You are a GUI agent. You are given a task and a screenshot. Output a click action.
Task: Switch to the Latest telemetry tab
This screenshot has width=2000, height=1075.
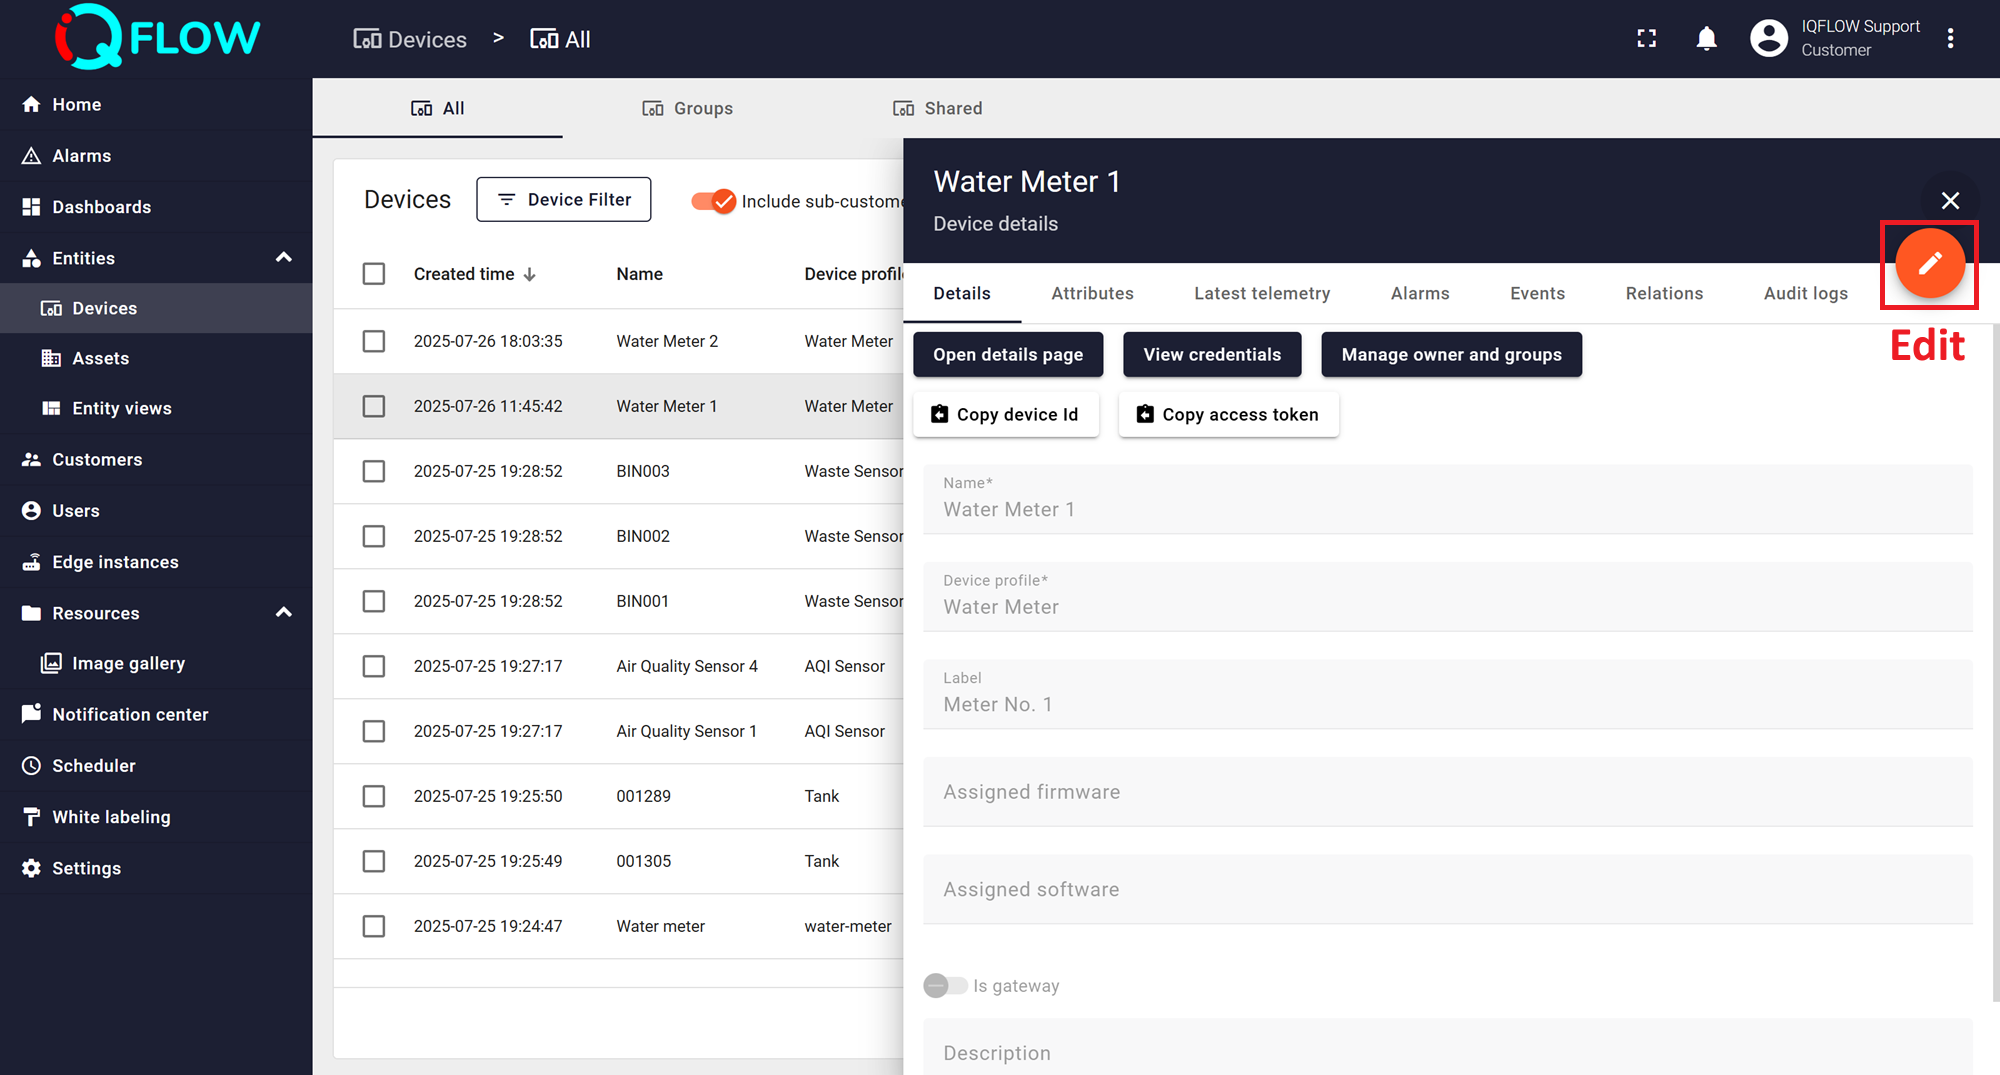(1261, 293)
